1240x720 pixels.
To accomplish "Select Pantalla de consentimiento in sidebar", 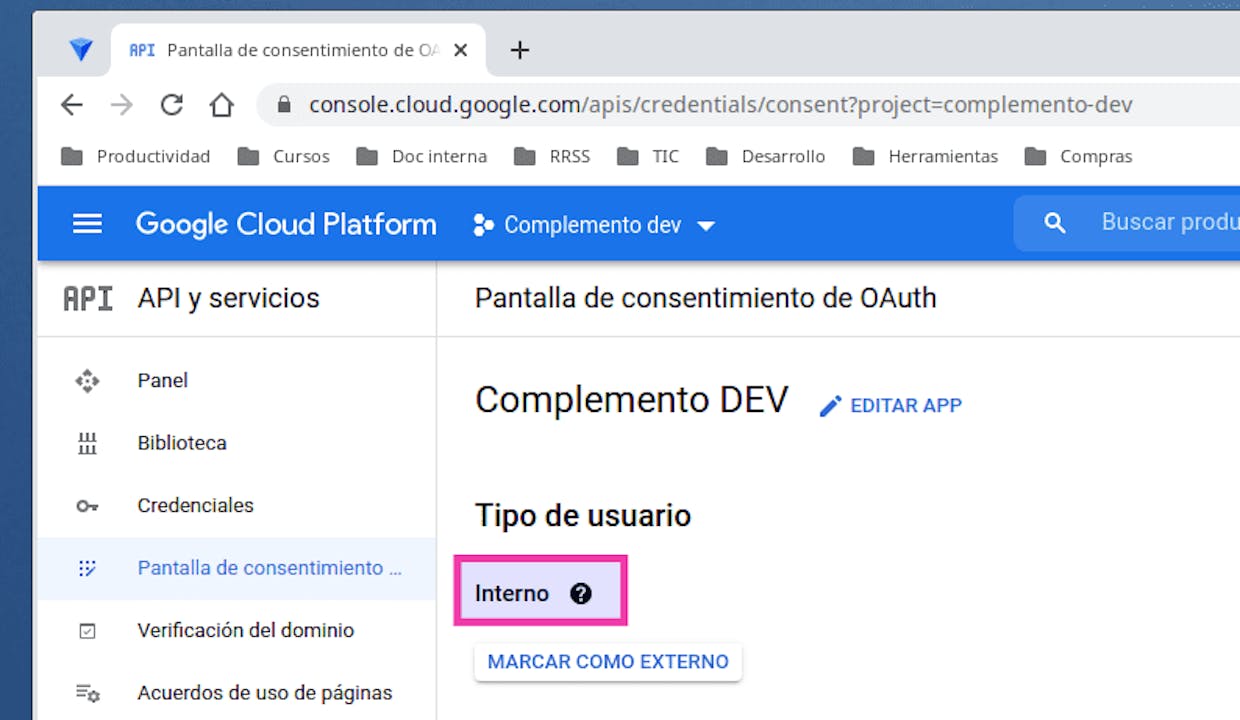I will [x=237, y=568].
